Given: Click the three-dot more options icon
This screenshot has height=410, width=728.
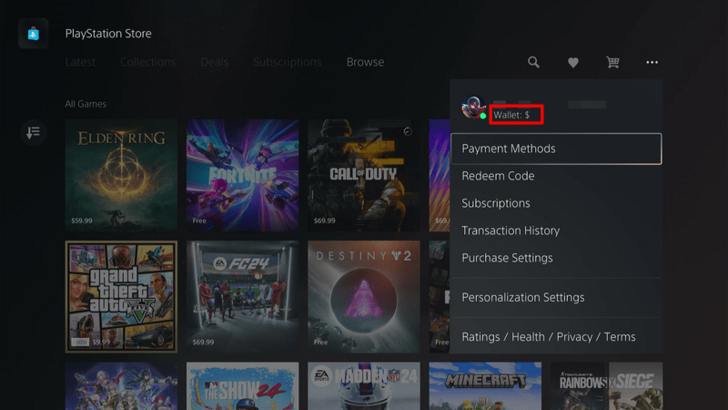Looking at the screenshot, I should (652, 62).
